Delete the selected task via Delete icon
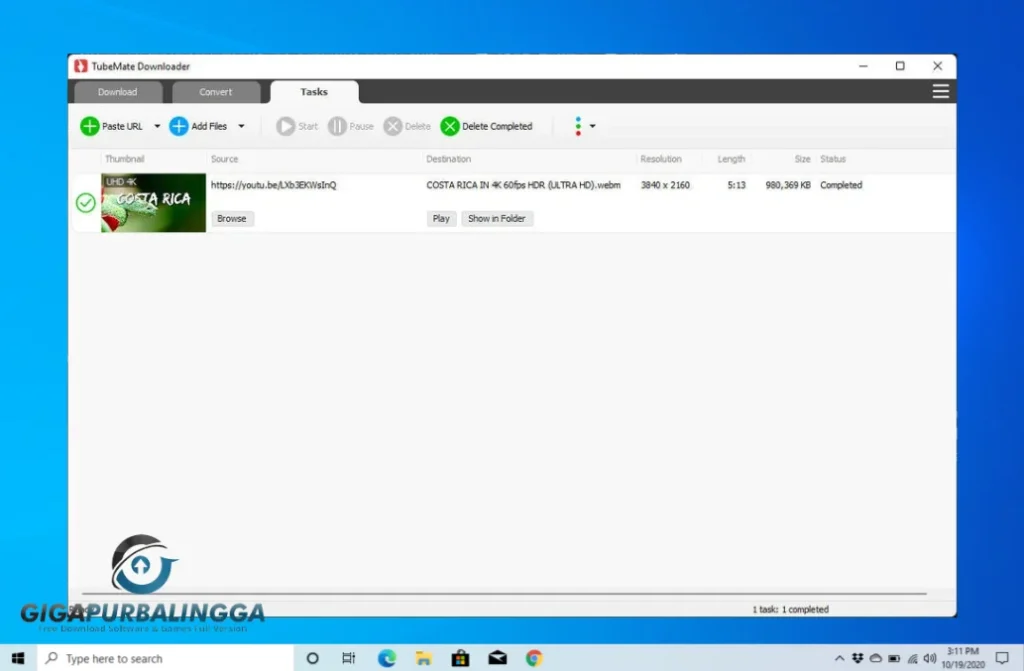Viewport: 1024px width, 671px height. [x=394, y=126]
